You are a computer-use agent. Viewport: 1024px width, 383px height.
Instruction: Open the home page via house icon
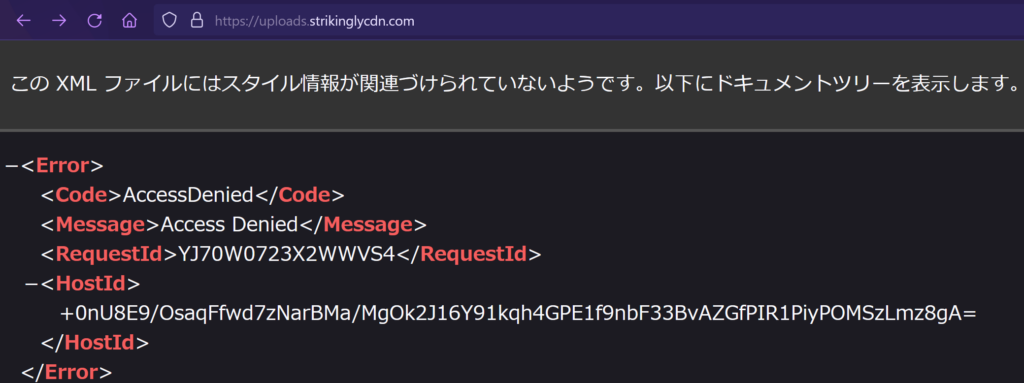click(x=129, y=21)
